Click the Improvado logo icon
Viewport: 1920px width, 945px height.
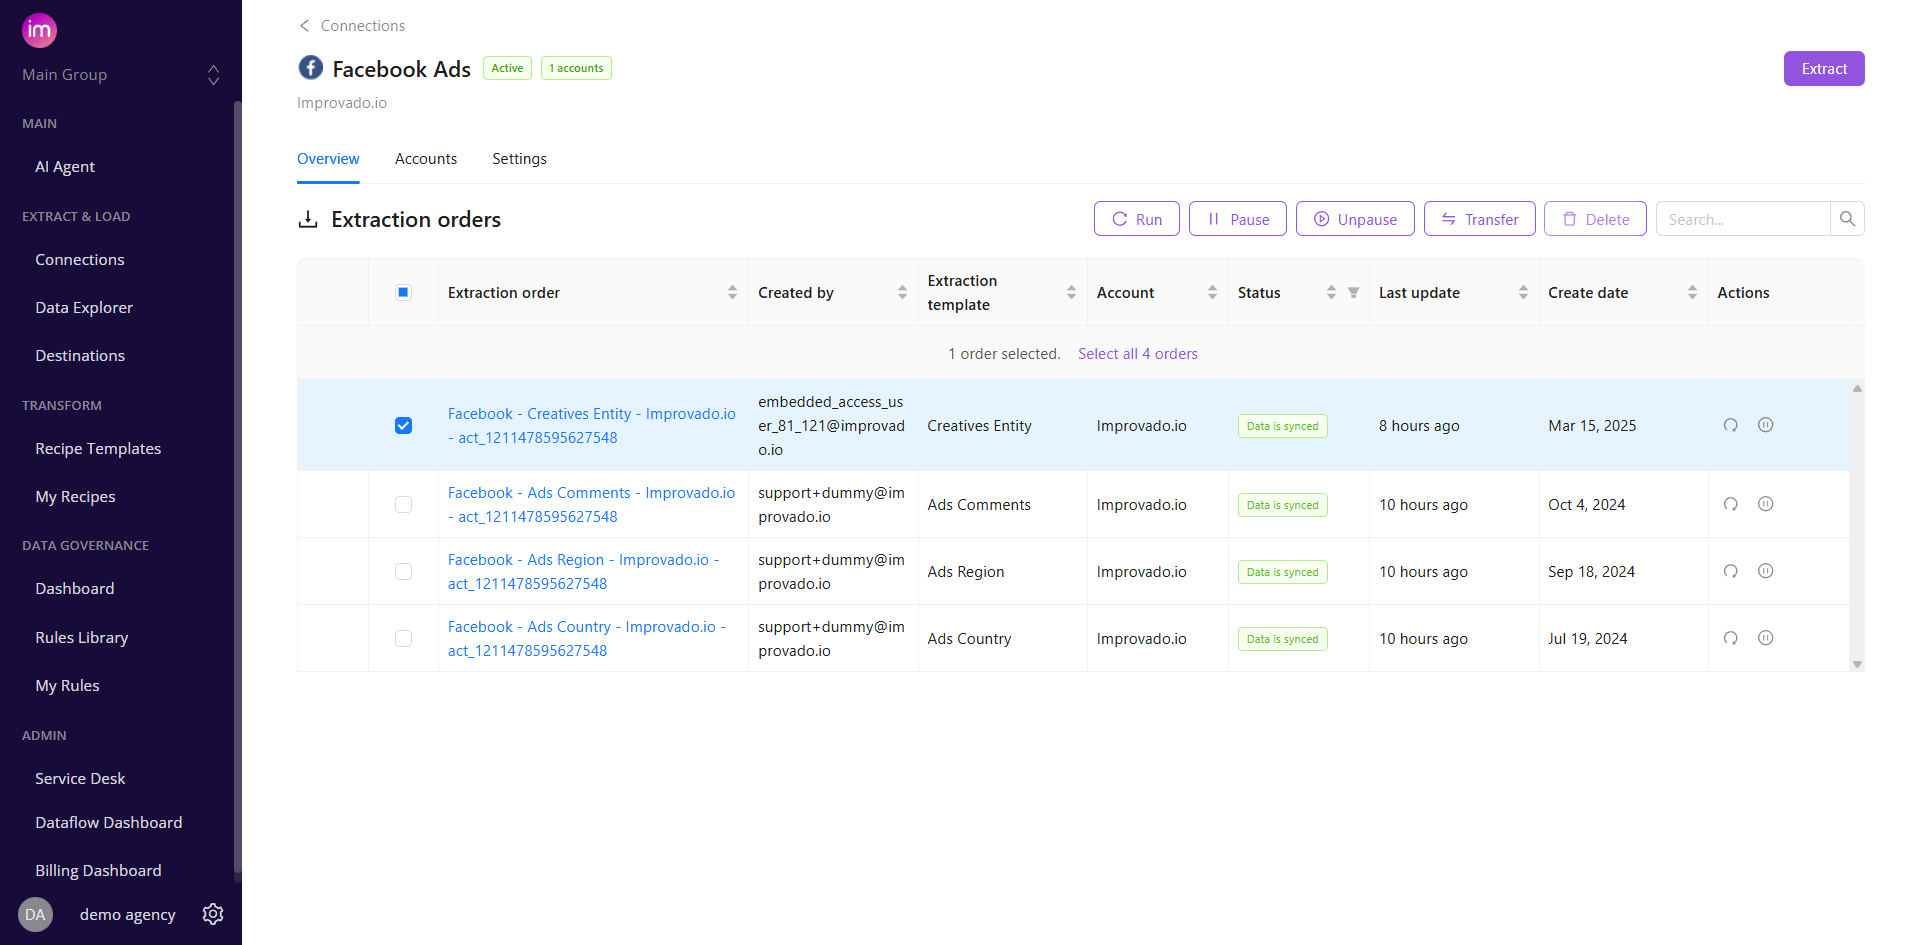tap(39, 30)
